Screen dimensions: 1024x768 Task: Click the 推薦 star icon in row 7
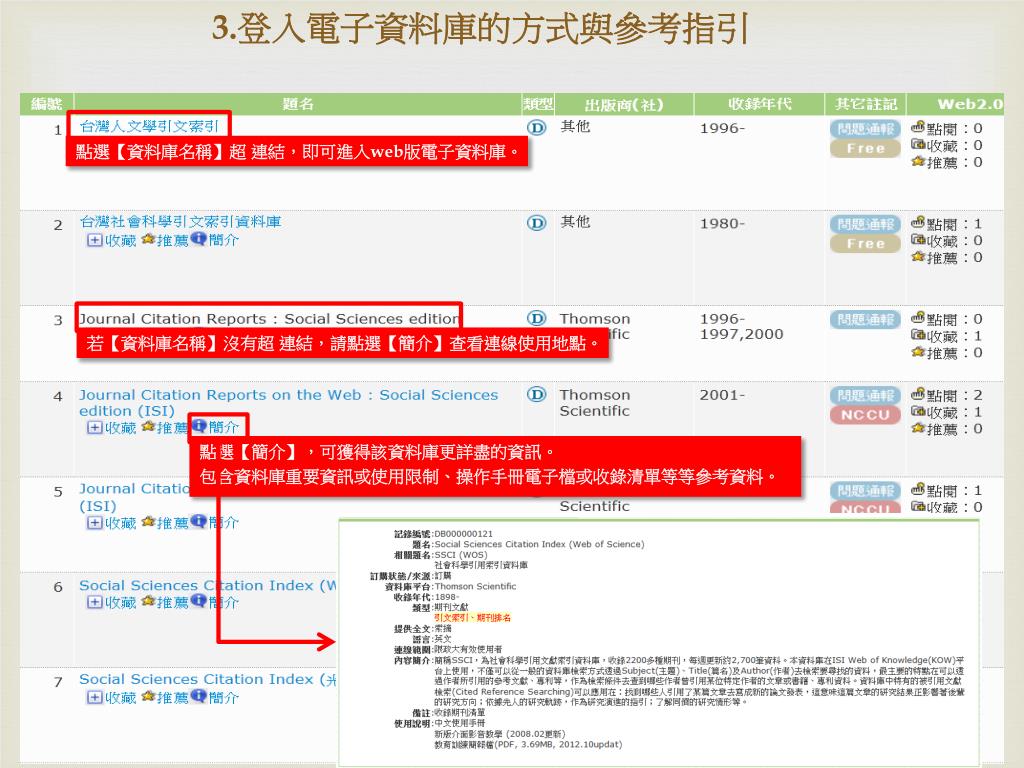tap(148, 697)
